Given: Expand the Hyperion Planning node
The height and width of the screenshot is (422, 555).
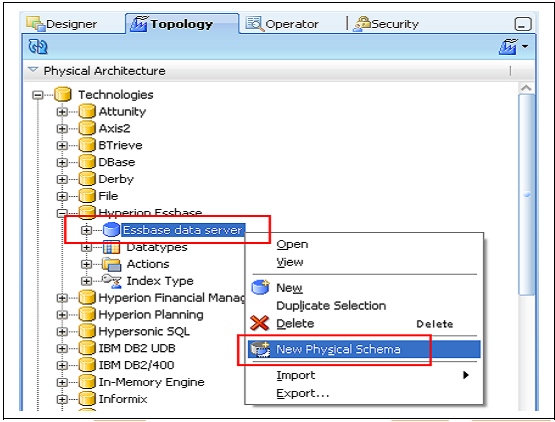Looking at the screenshot, I should (x=62, y=315).
